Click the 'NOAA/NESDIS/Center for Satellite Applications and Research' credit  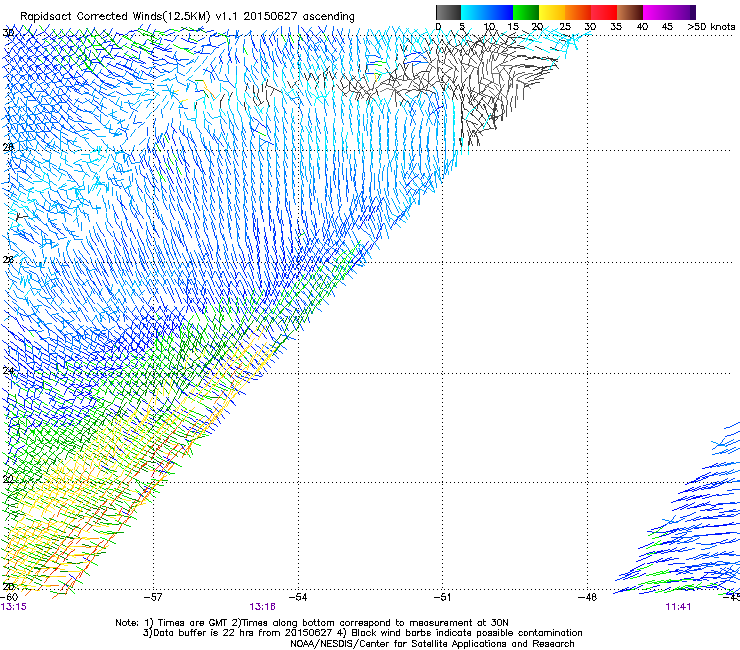coord(432,644)
